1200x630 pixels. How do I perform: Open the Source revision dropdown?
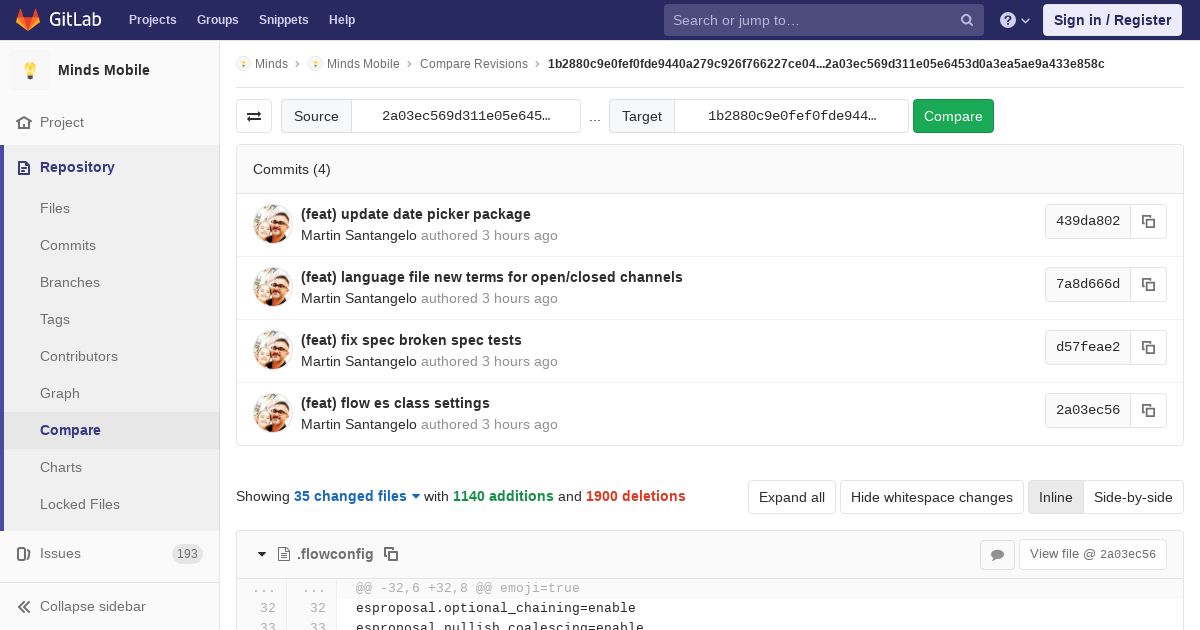pos(466,116)
